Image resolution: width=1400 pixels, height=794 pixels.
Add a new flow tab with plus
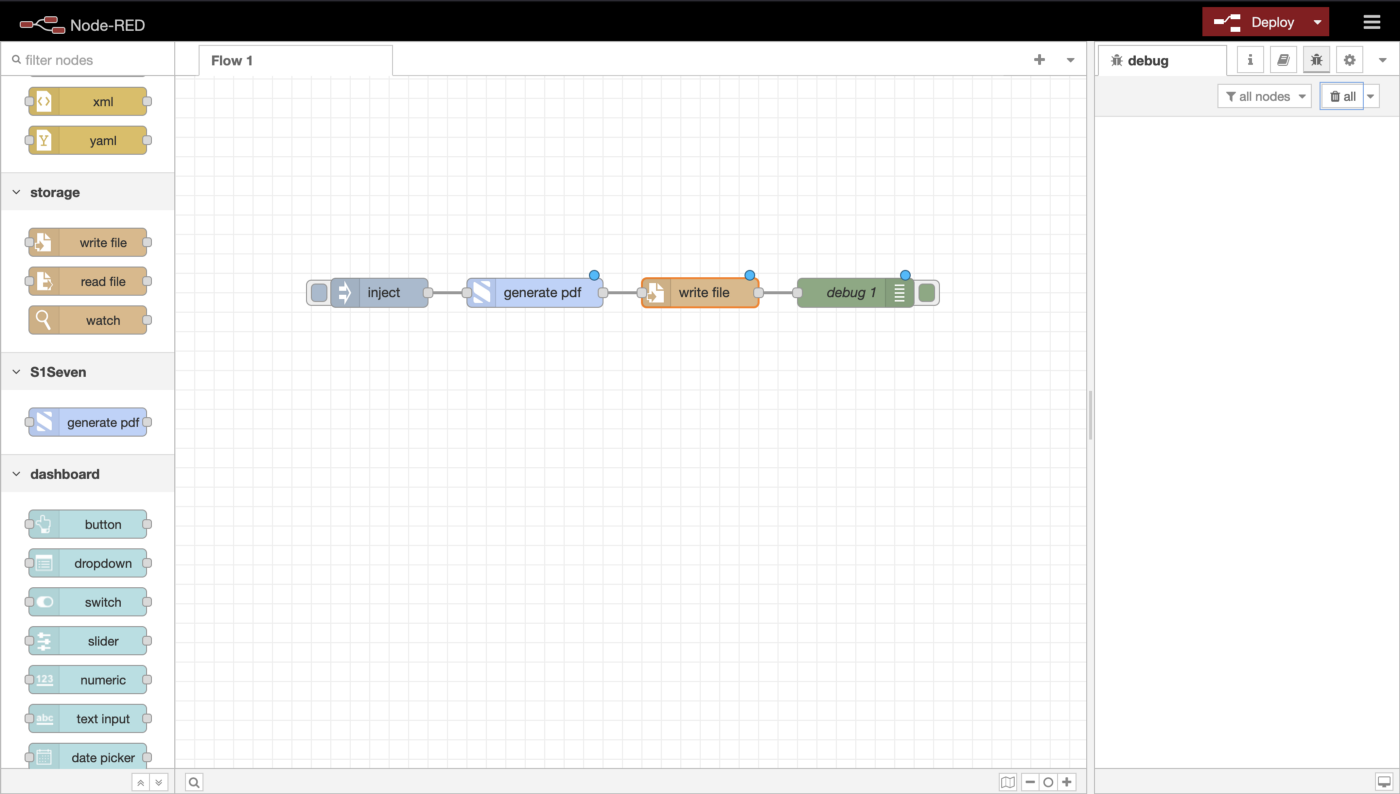tap(1039, 60)
